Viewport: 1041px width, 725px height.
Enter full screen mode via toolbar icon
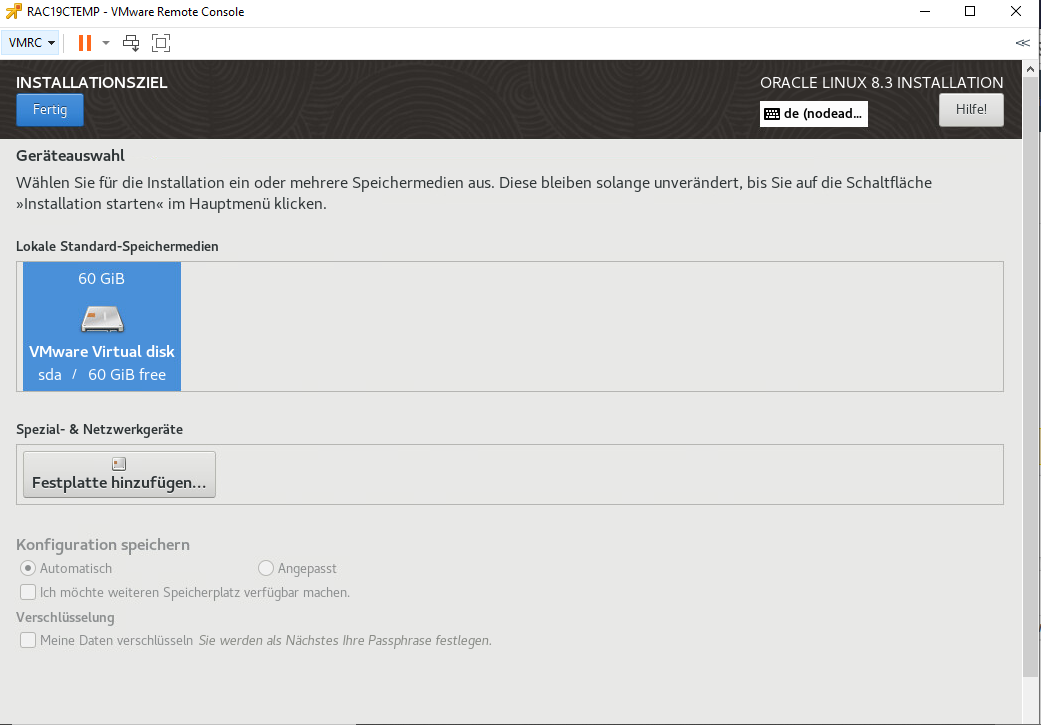(161, 43)
